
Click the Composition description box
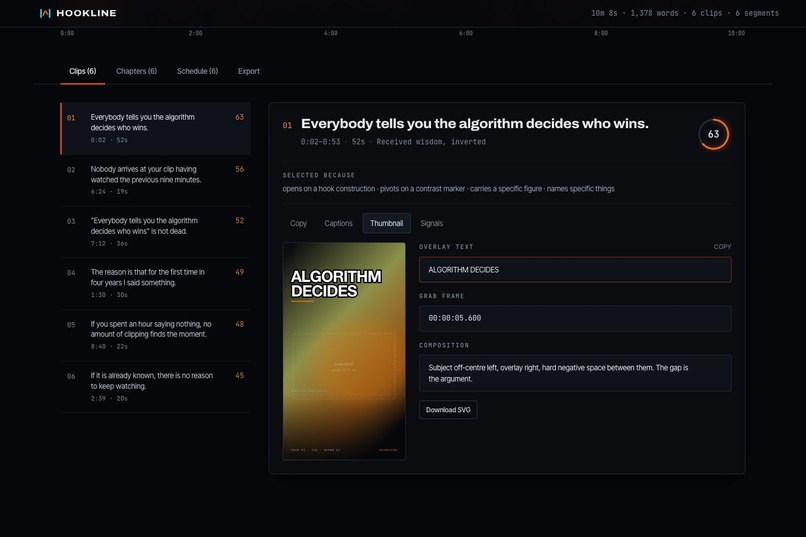(575, 373)
